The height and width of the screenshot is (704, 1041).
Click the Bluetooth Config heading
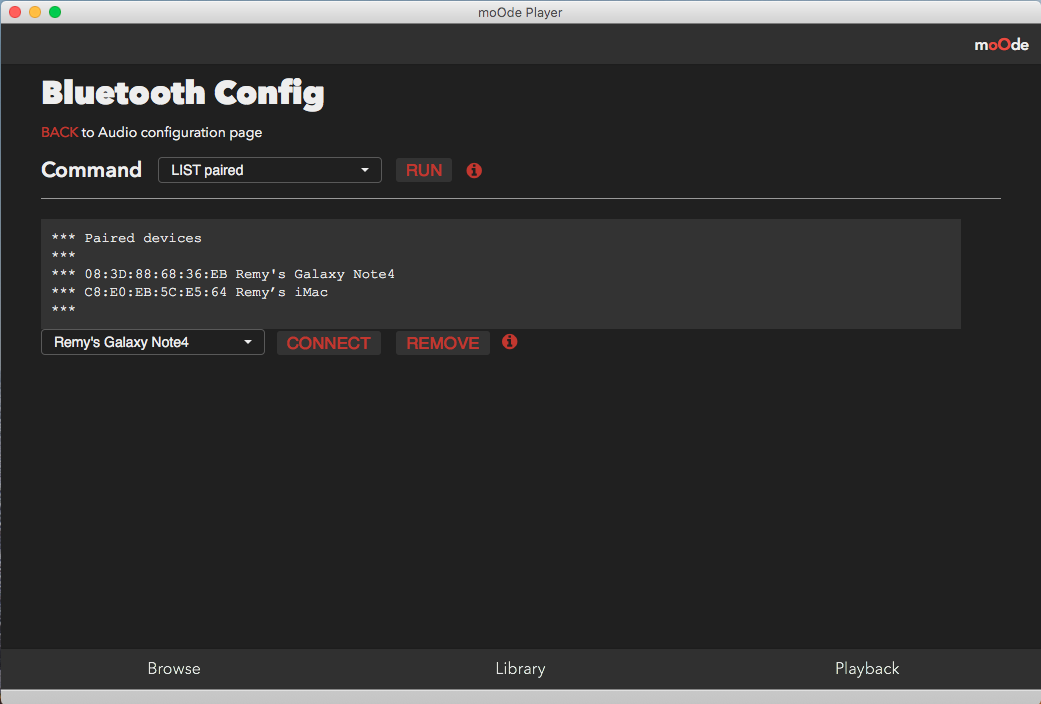click(183, 94)
